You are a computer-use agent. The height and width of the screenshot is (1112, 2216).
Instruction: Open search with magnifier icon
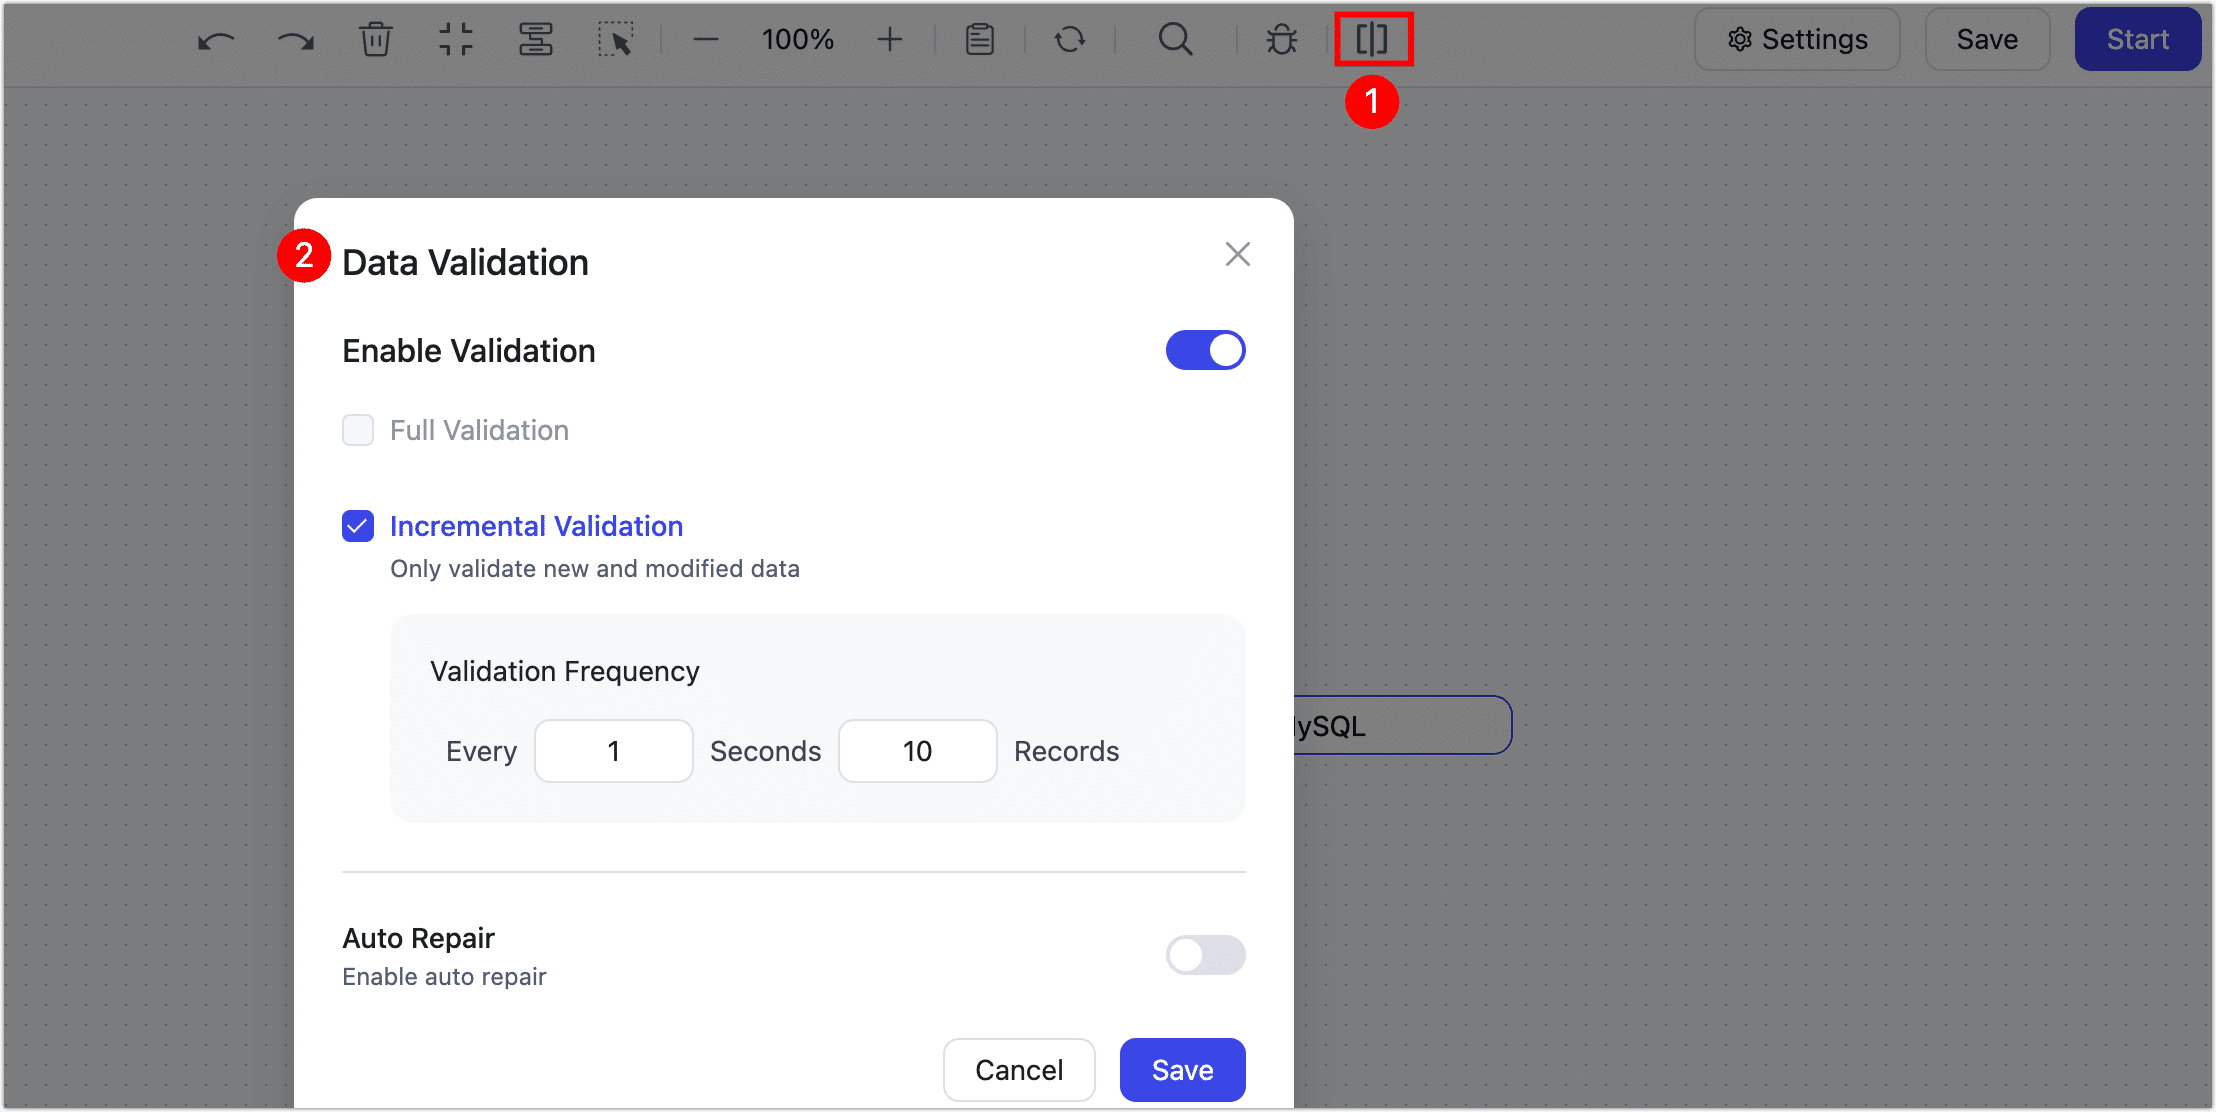(1176, 40)
